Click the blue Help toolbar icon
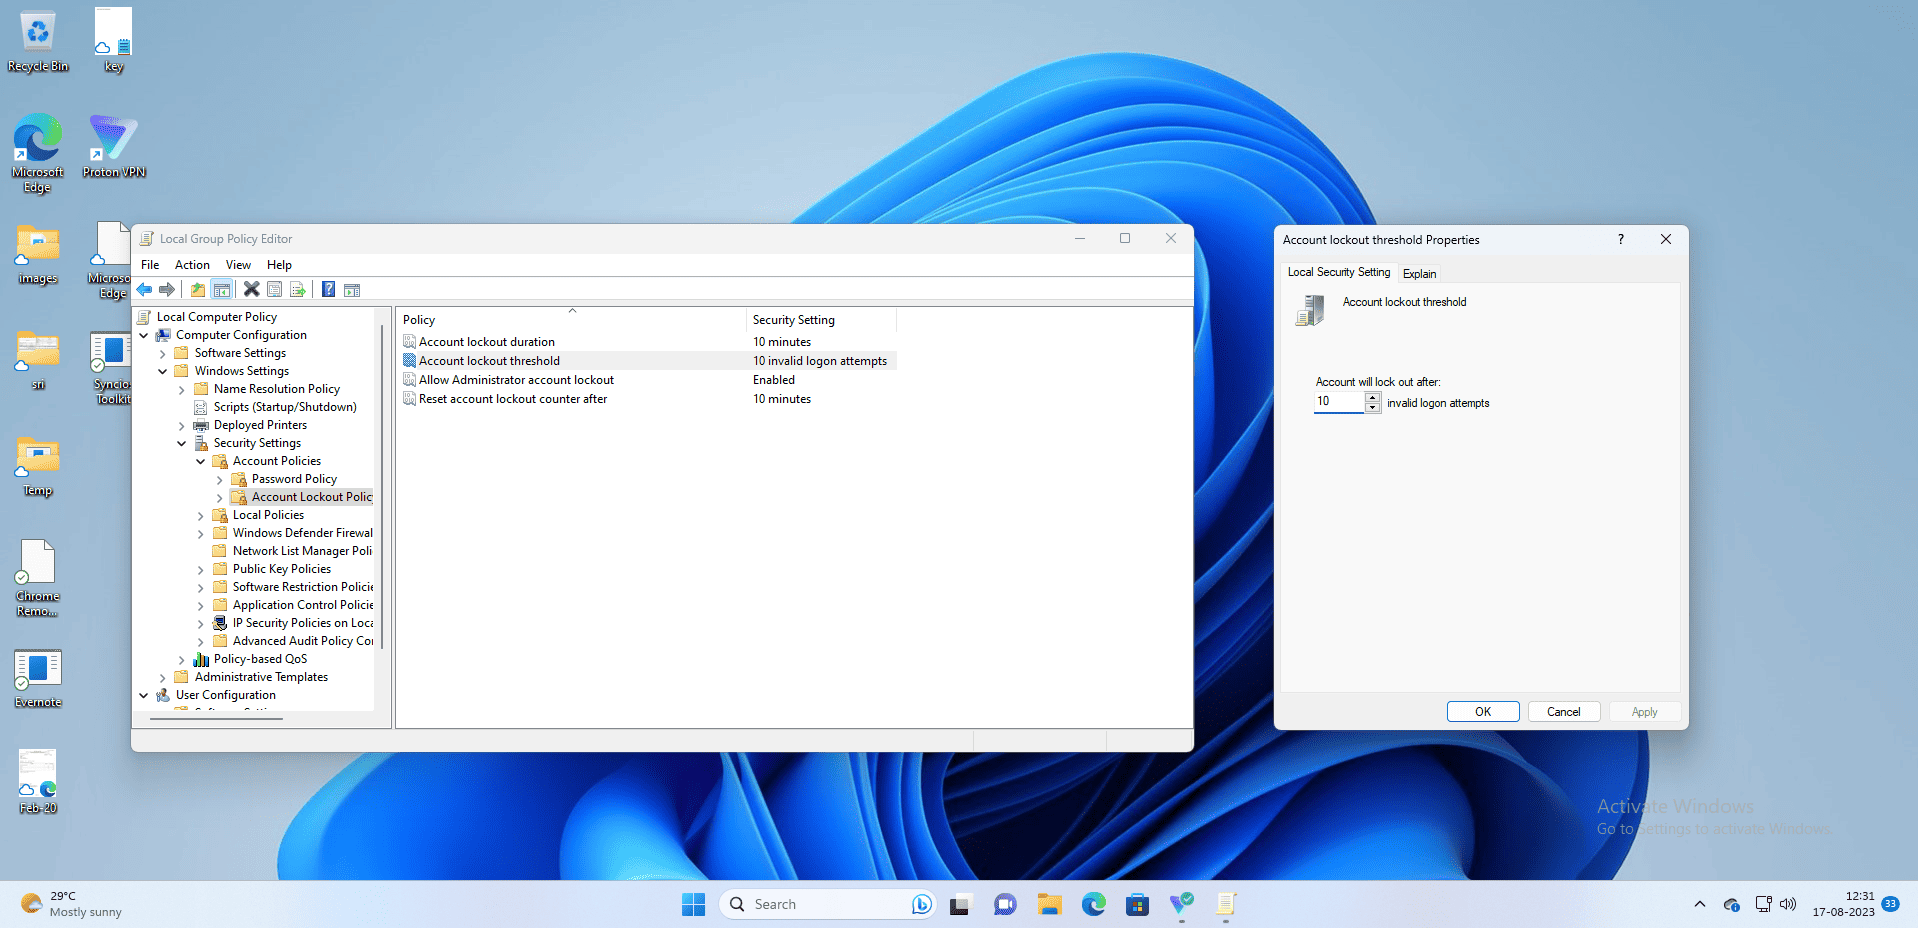Viewport: 1918px width, 928px height. point(328,290)
